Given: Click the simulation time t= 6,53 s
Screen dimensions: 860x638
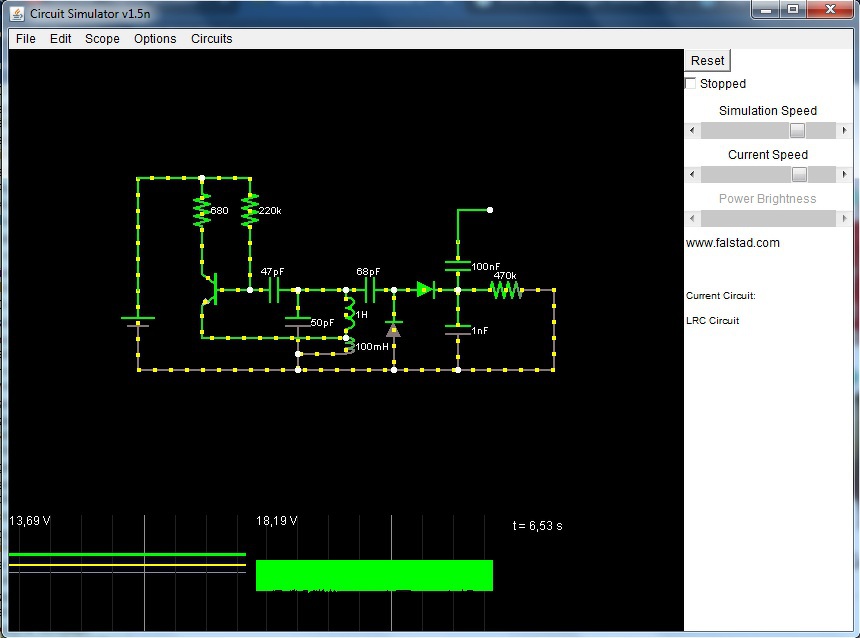Looking at the screenshot, I should [537, 526].
